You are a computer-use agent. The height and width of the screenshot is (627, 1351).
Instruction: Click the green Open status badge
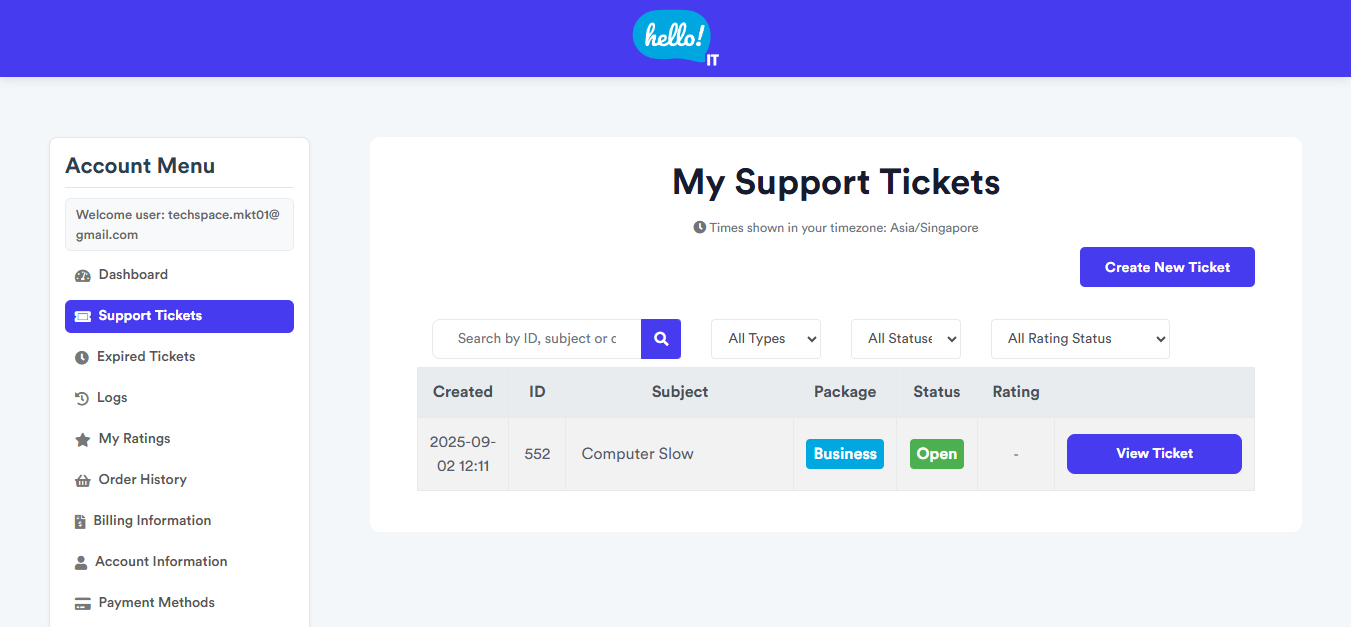[x=937, y=454]
